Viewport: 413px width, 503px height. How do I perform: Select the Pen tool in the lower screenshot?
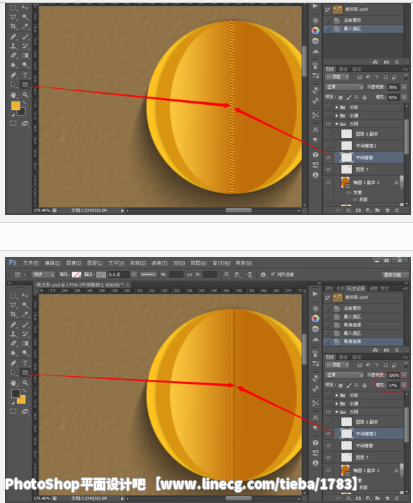(x=13, y=363)
